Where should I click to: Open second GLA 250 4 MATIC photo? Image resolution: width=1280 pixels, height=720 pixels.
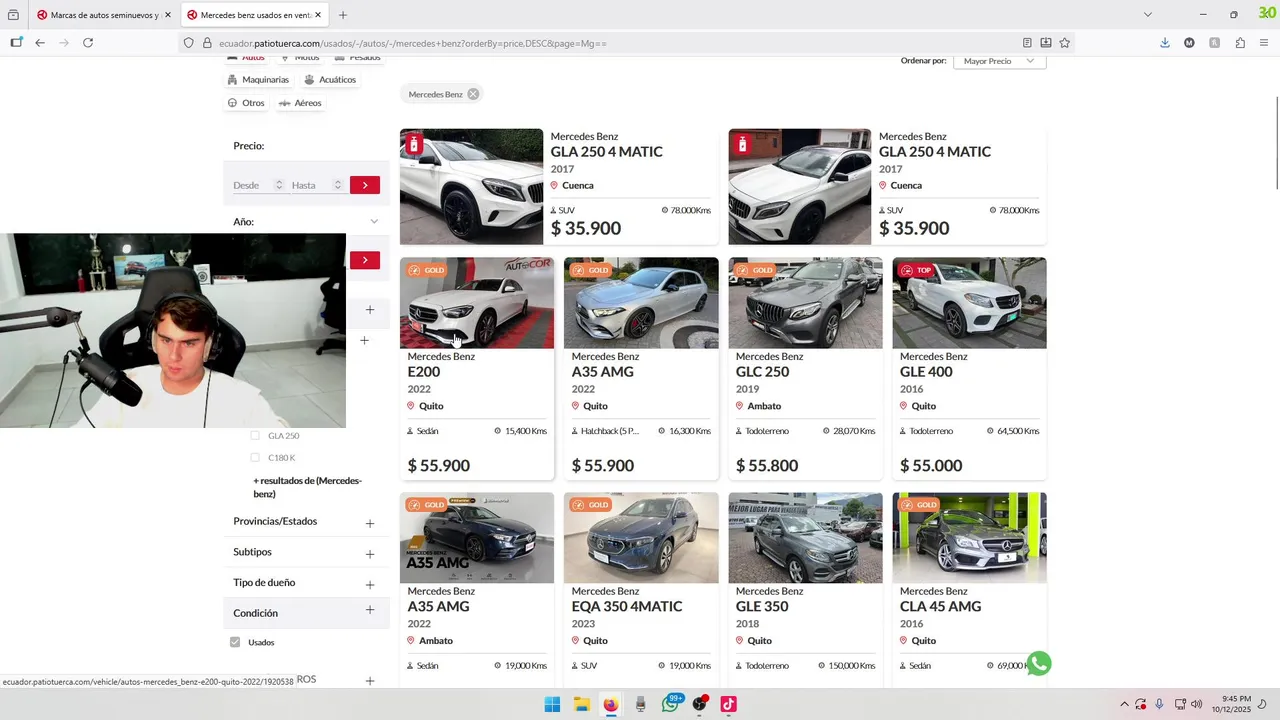799,187
